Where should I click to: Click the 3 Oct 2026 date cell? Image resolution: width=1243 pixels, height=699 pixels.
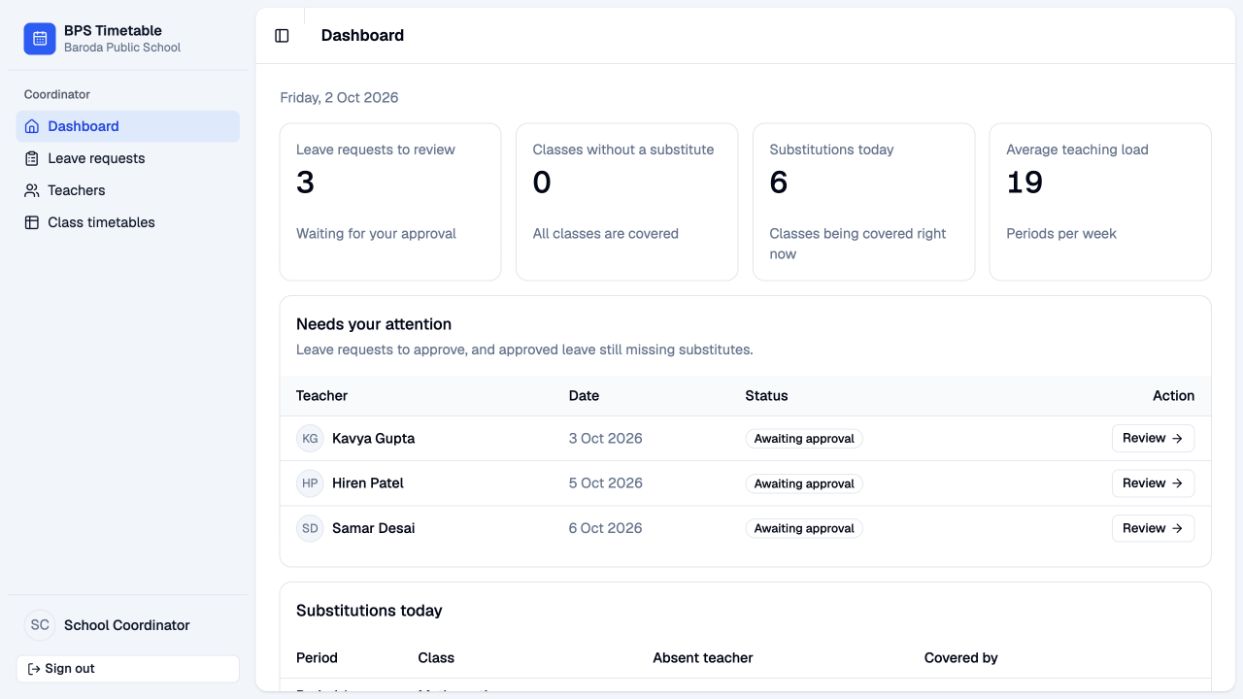click(605, 438)
